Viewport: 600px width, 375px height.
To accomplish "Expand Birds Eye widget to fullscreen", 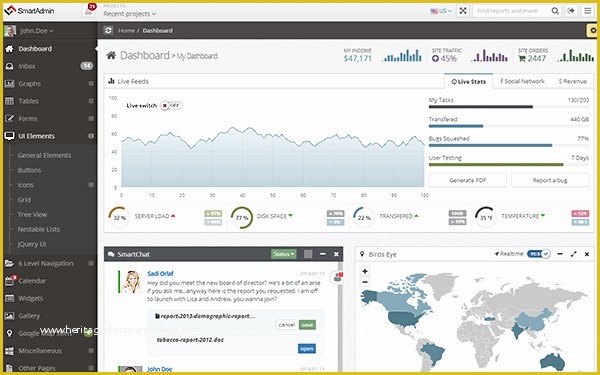I will tap(573, 254).
